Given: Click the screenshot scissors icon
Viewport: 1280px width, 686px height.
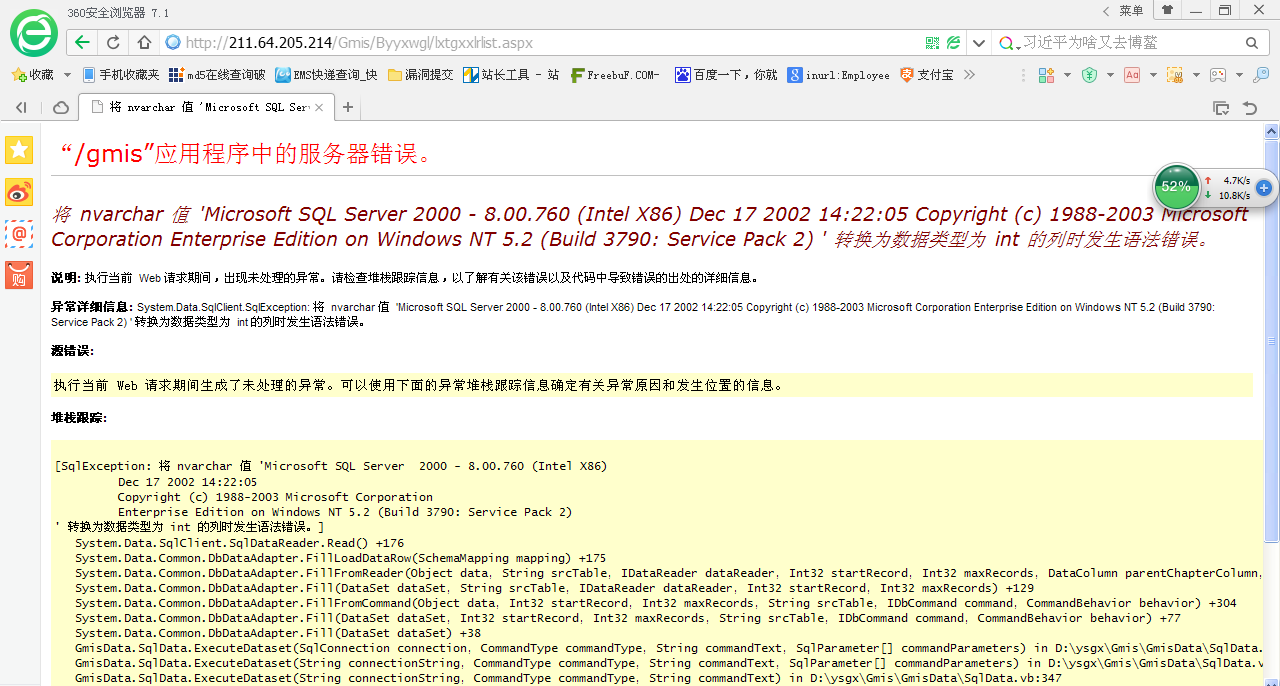Looking at the screenshot, I should click(1175, 75).
